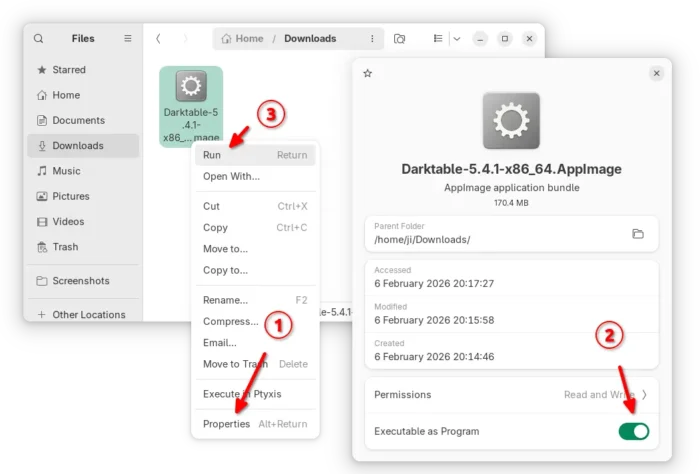Click the star icon in properties dialog

point(368,73)
